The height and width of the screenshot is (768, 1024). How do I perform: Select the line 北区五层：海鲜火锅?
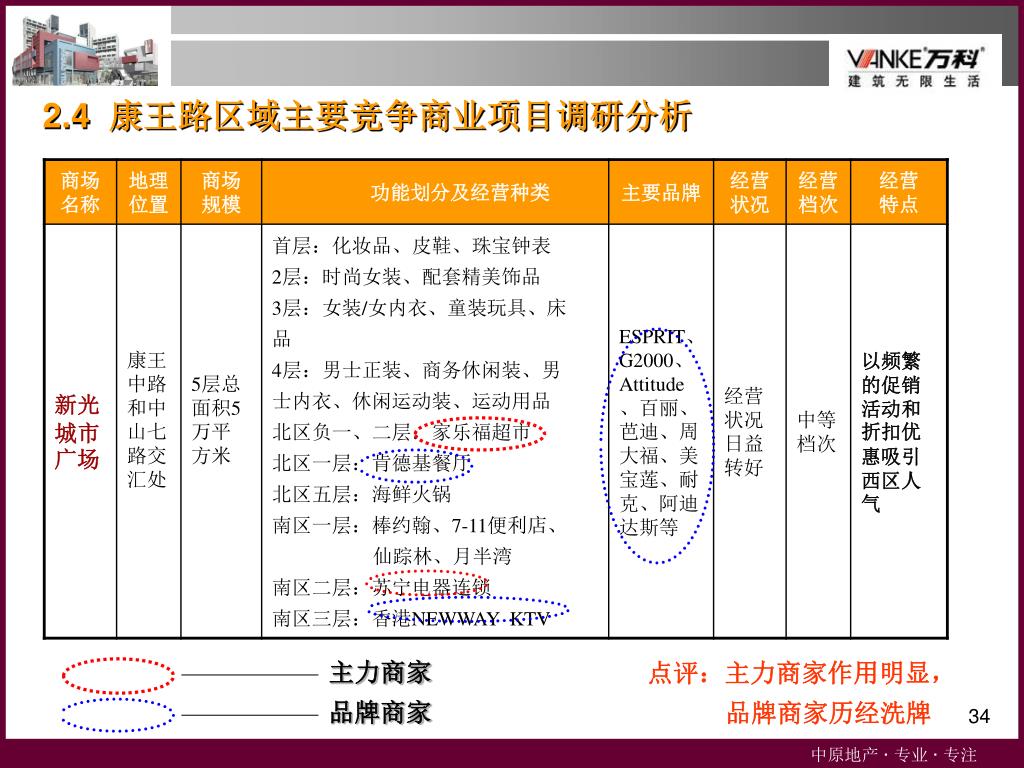(x=362, y=494)
